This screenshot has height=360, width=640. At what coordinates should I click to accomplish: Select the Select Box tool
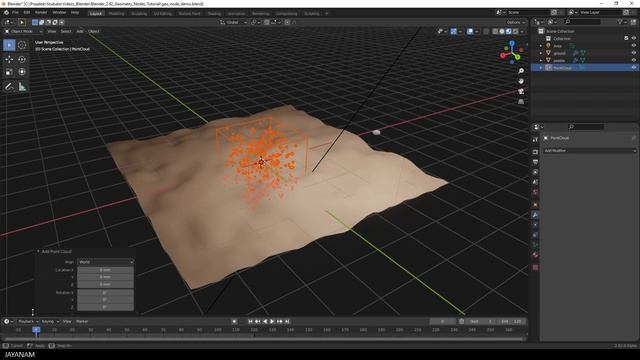pyautogui.click(x=9, y=45)
